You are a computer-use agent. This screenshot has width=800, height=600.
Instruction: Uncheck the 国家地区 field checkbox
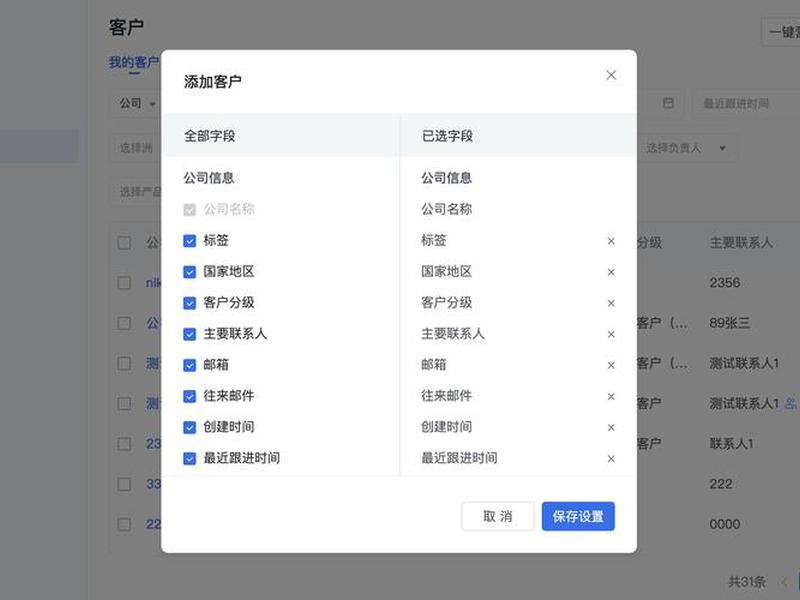click(189, 272)
